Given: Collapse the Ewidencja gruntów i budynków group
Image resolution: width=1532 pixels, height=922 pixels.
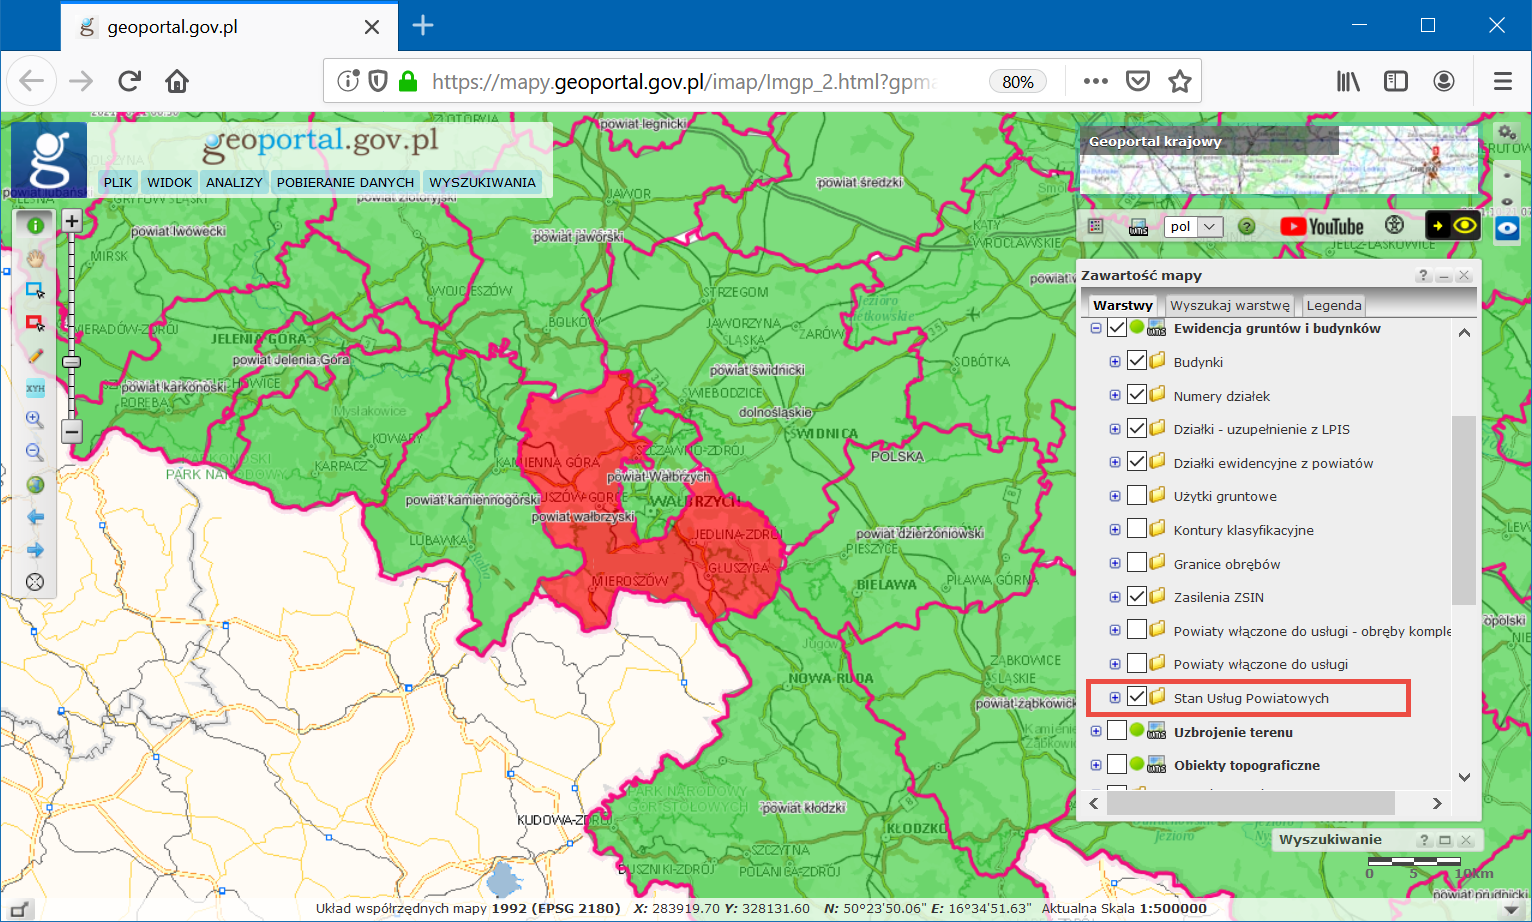Looking at the screenshot, I should click(1096, 328).
